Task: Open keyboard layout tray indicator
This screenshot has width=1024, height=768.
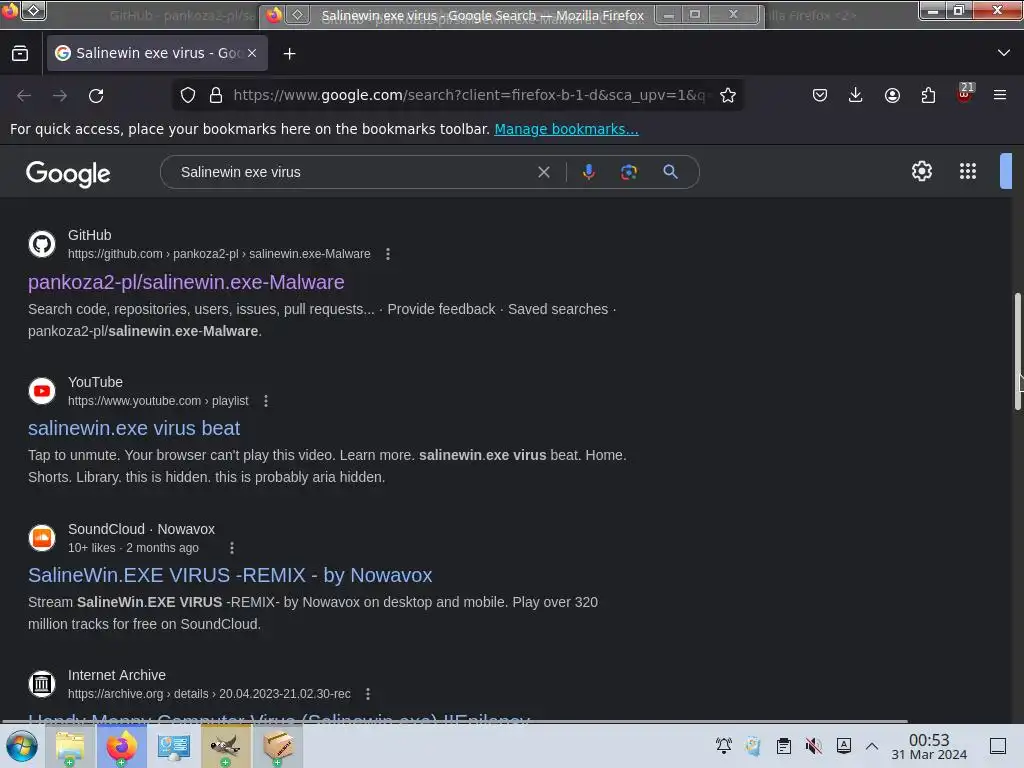Action: click(x=844, y=746)
